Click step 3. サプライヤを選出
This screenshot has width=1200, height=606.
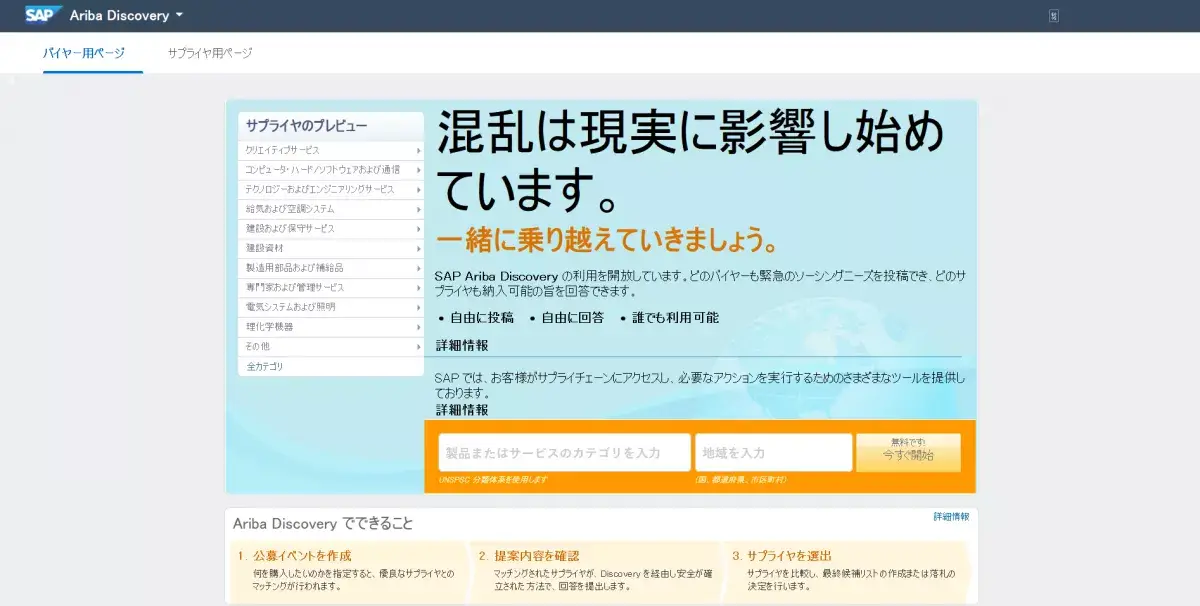(782, 556)
